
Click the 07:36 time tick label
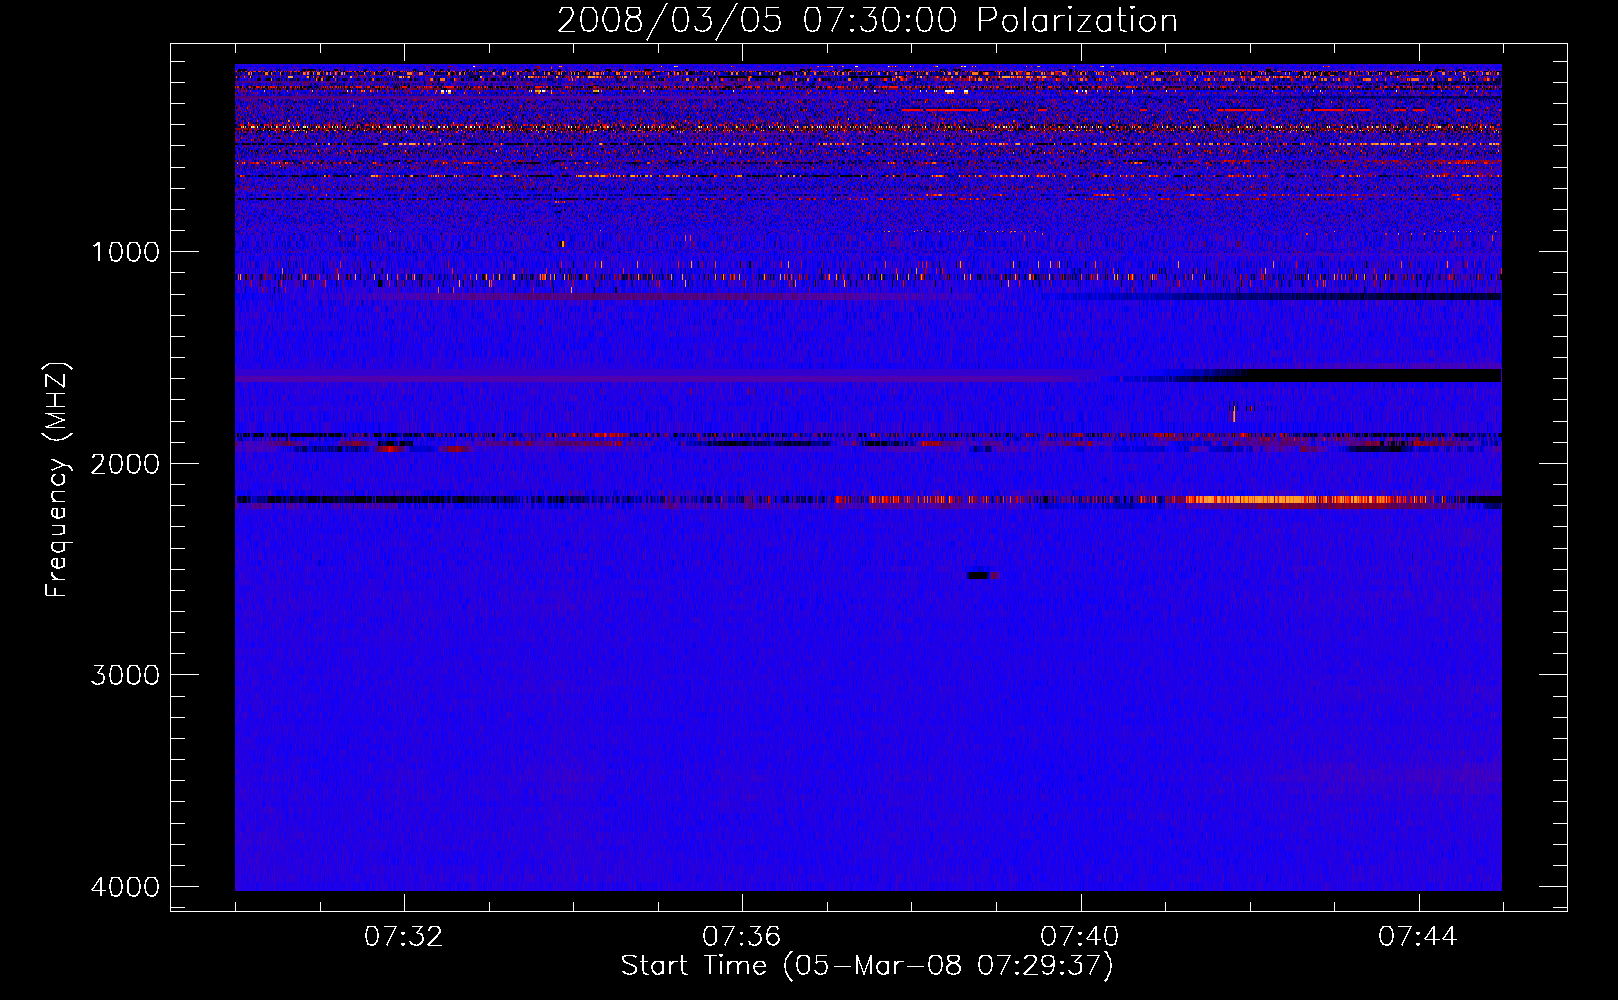click(742, 937)
